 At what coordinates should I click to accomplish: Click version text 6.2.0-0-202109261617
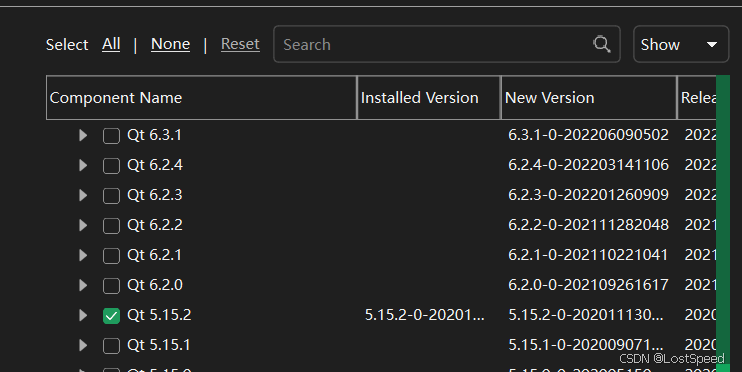pos(588,285)
